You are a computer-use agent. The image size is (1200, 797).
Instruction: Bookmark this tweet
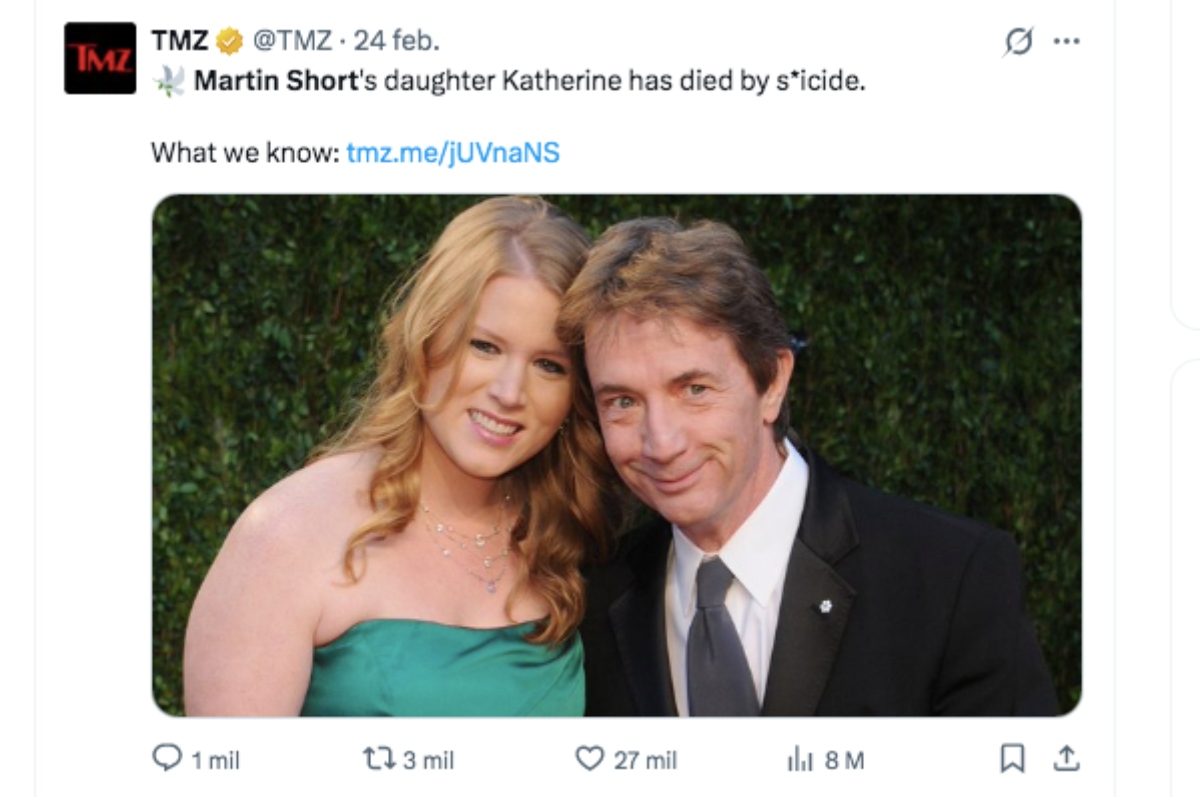(x=1011, y=760)
